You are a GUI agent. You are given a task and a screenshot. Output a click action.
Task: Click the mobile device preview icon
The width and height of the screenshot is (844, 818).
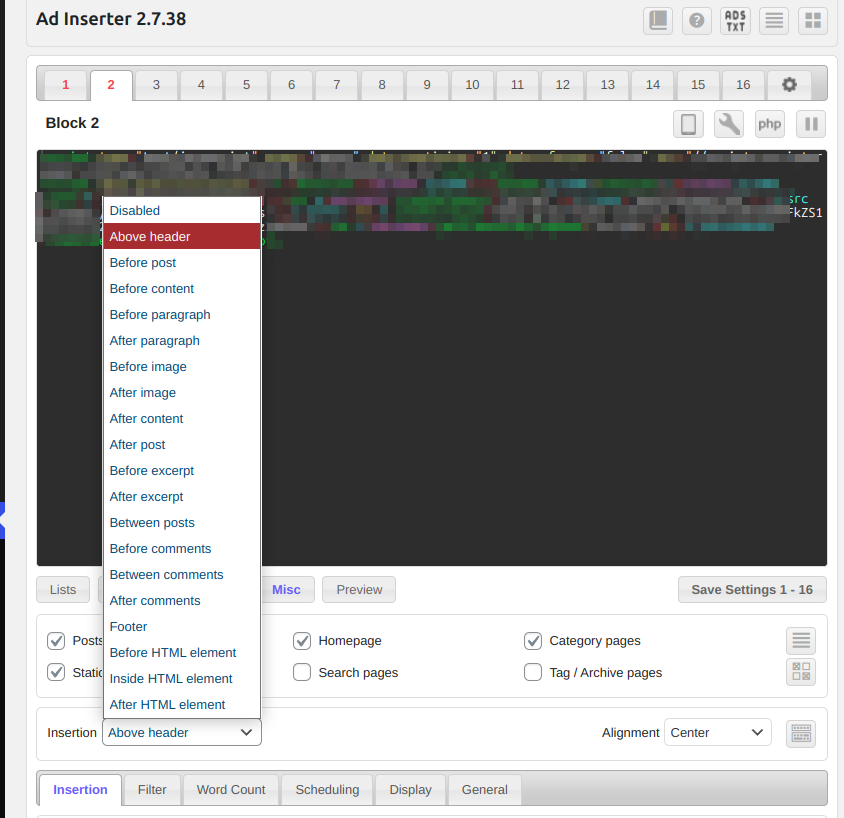[688, 124]
